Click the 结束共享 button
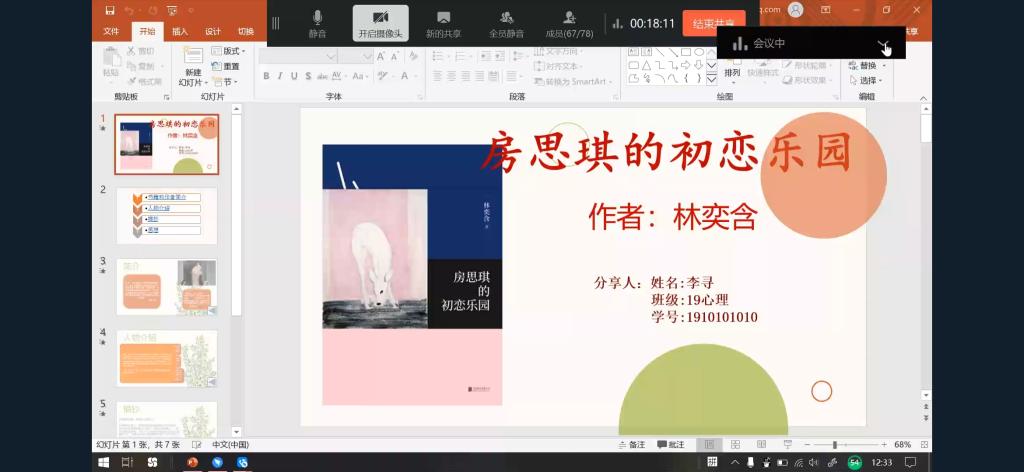The height and width of the screenshot is (472, 1024). 714,23
